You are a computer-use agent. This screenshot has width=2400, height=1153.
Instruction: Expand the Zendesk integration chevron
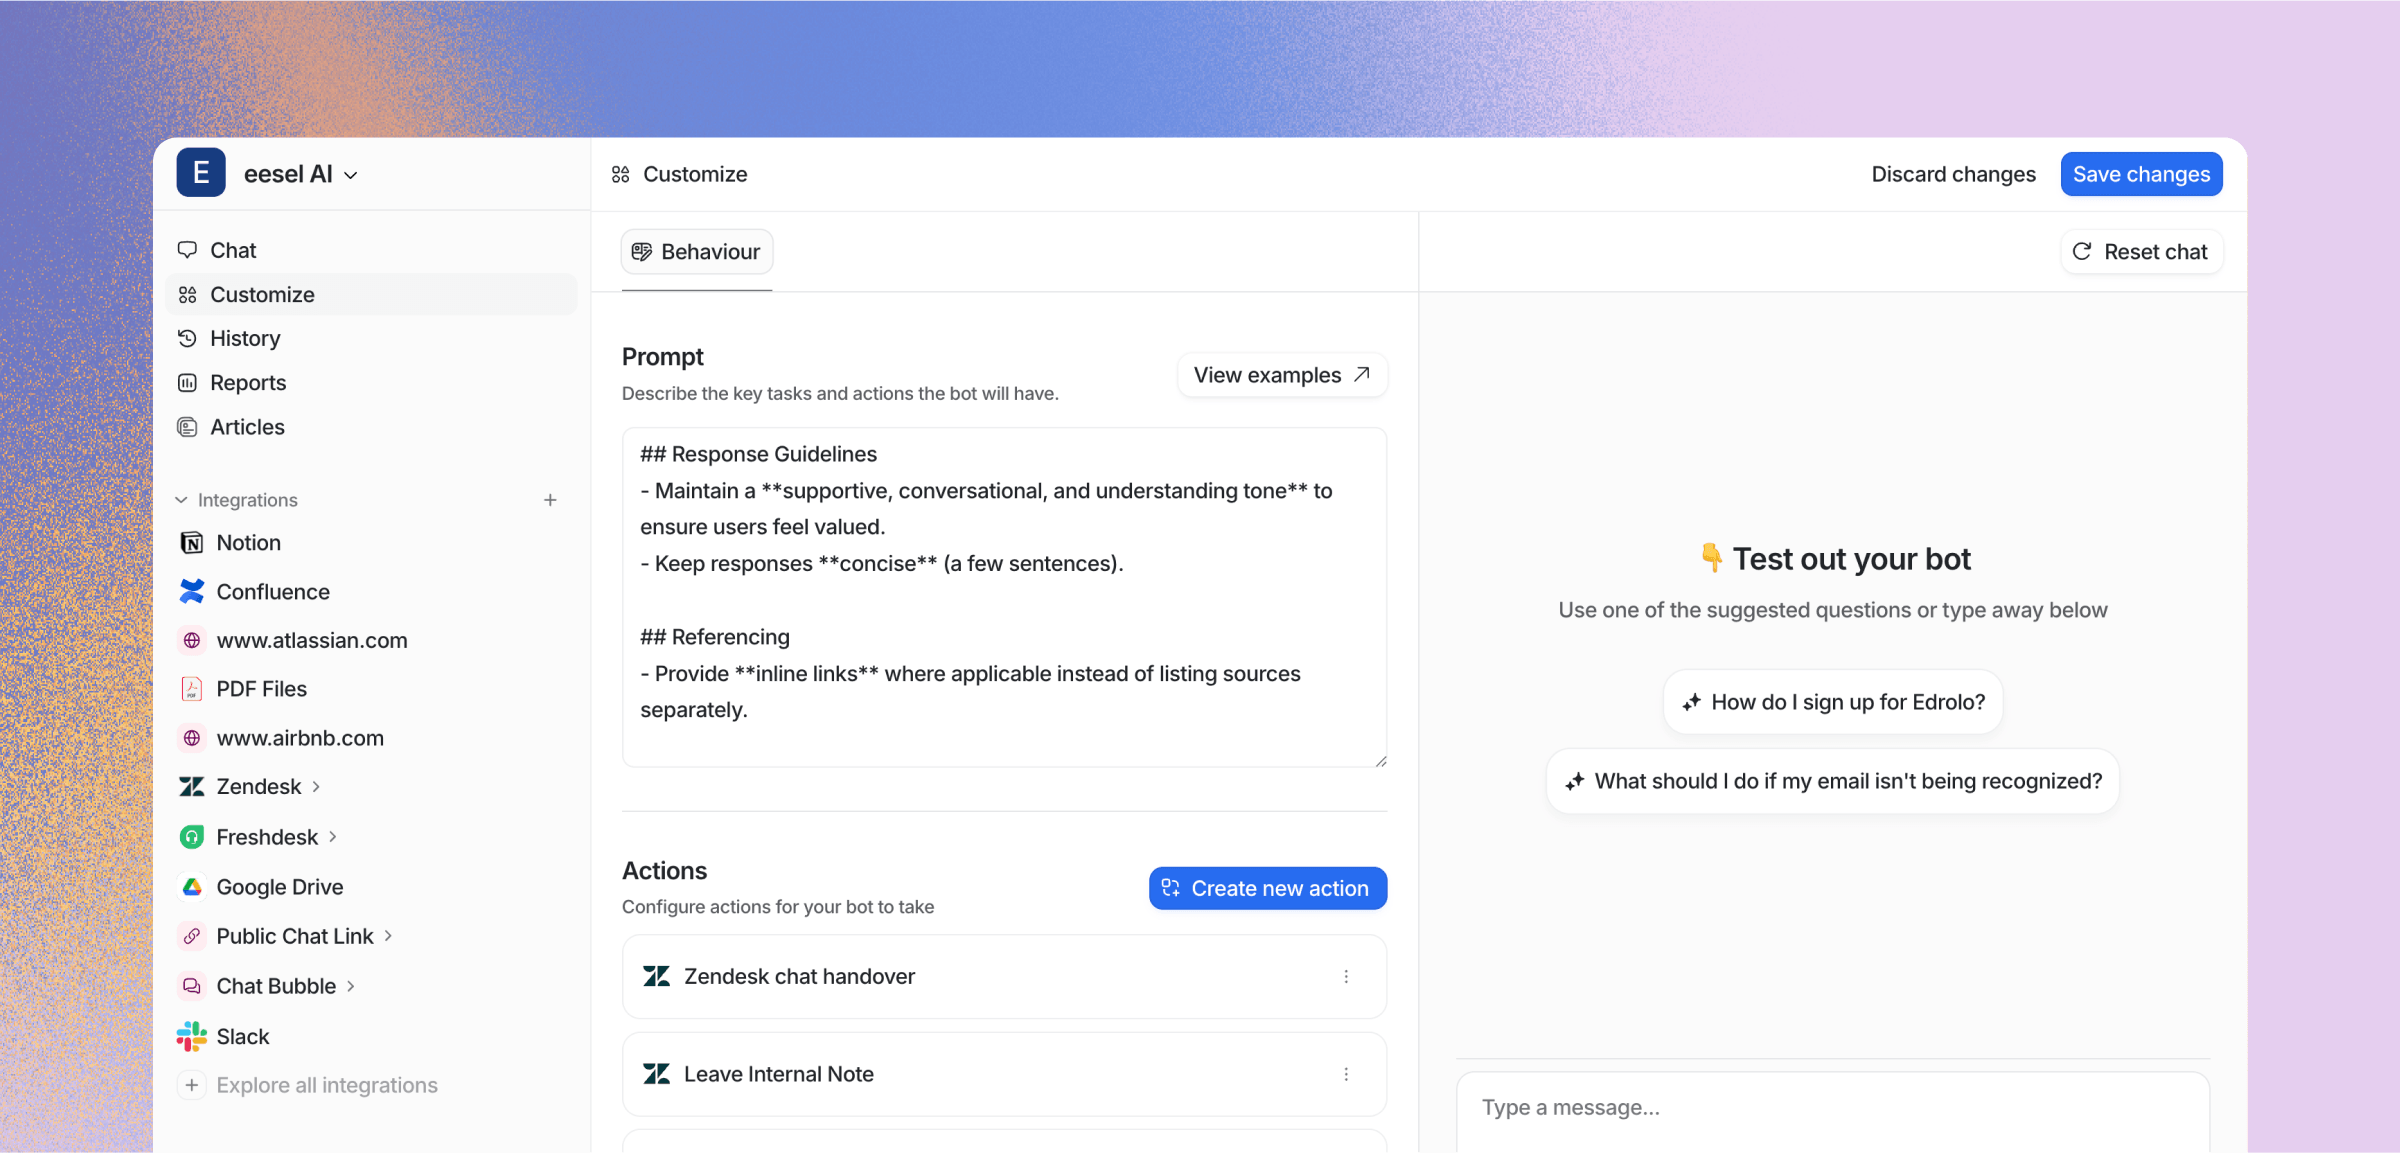coord(316,787)
